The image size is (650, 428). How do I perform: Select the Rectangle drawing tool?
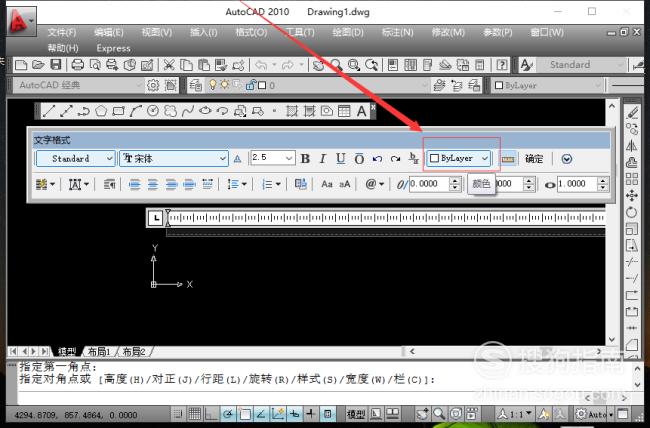coord(119,111)
